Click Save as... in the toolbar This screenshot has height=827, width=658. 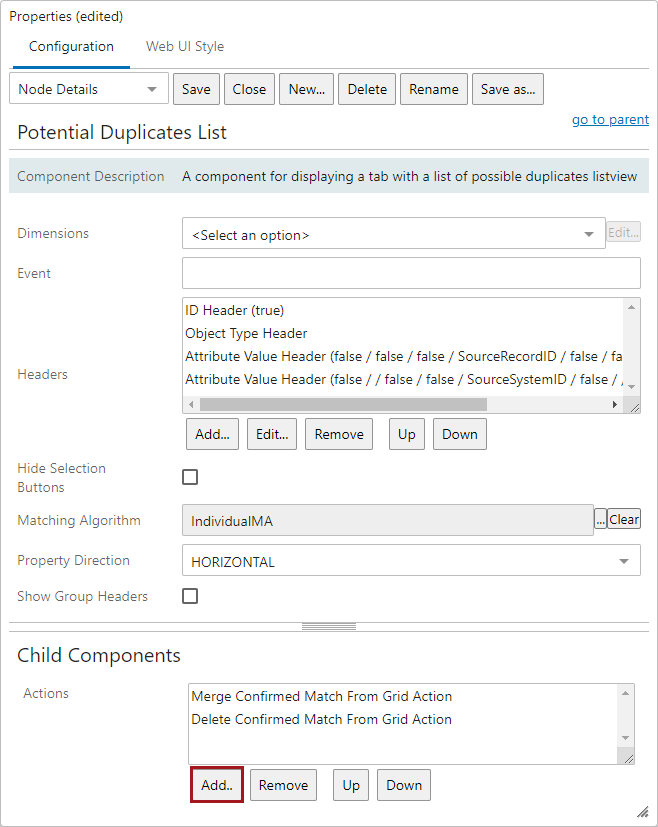(x=507, y=89)
